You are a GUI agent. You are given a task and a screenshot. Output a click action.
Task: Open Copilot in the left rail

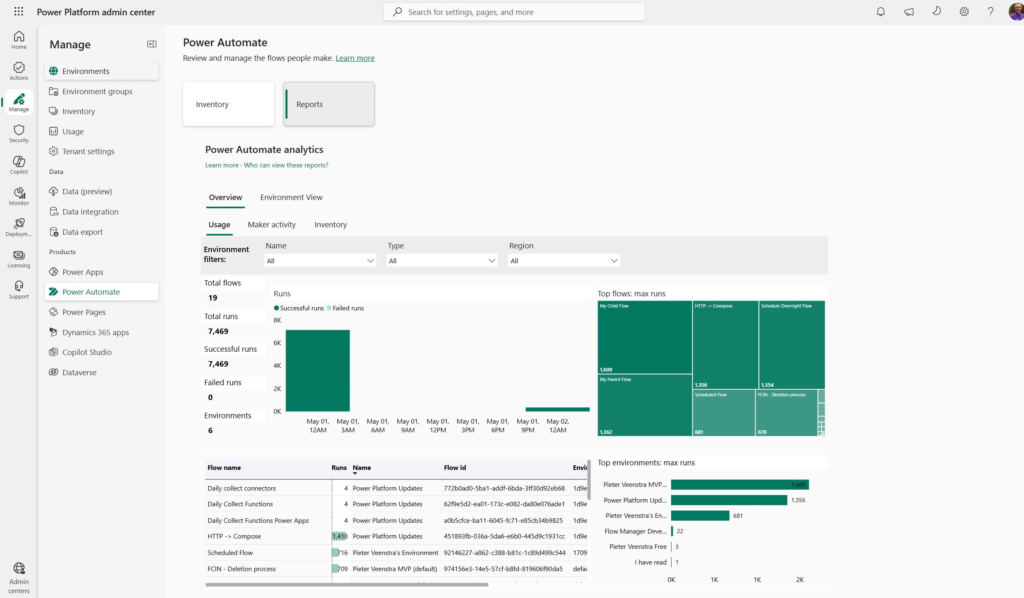[x=19, y=165]
